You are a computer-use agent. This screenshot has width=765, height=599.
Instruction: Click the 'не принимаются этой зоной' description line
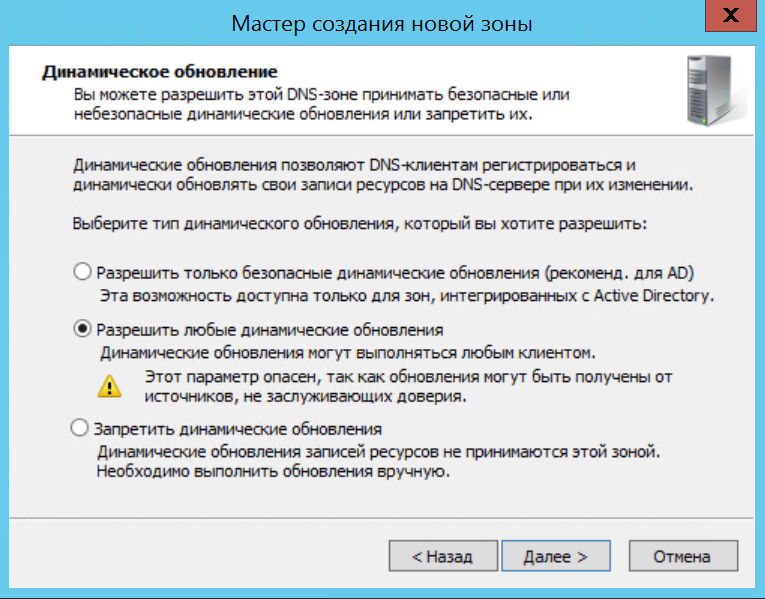pos(378,453)
